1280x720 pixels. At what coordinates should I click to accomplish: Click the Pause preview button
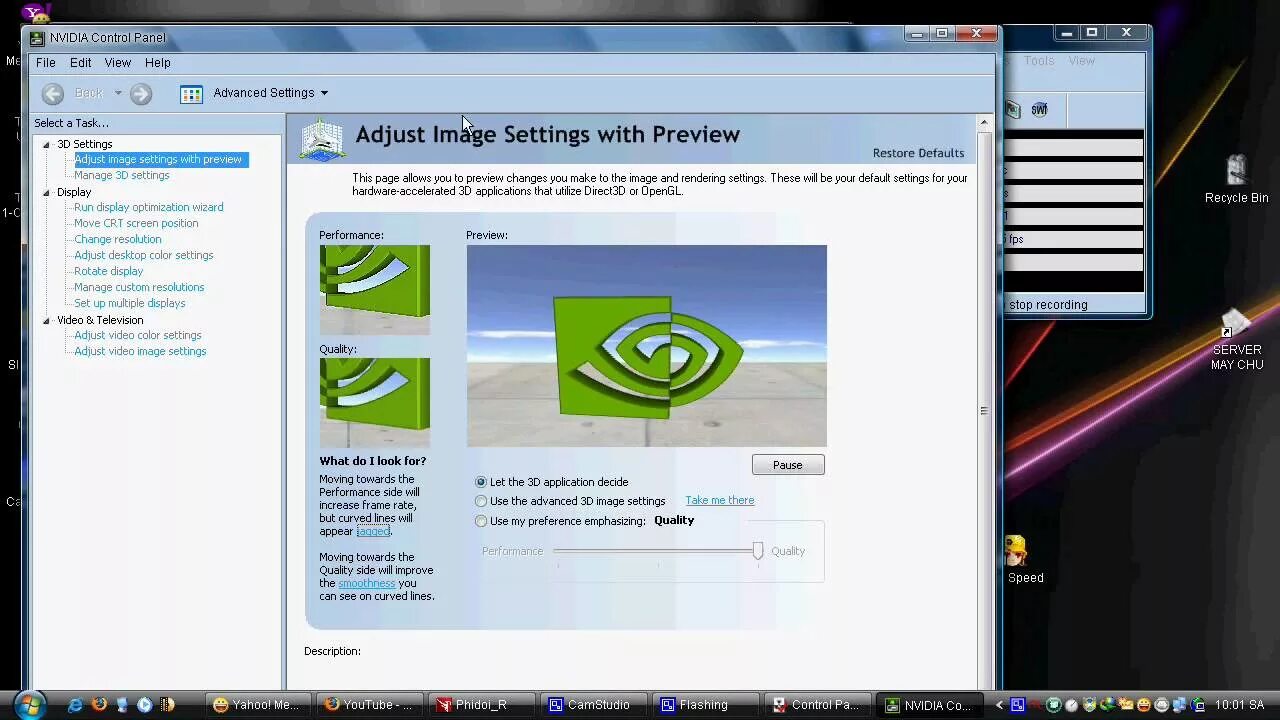[788, 465]
